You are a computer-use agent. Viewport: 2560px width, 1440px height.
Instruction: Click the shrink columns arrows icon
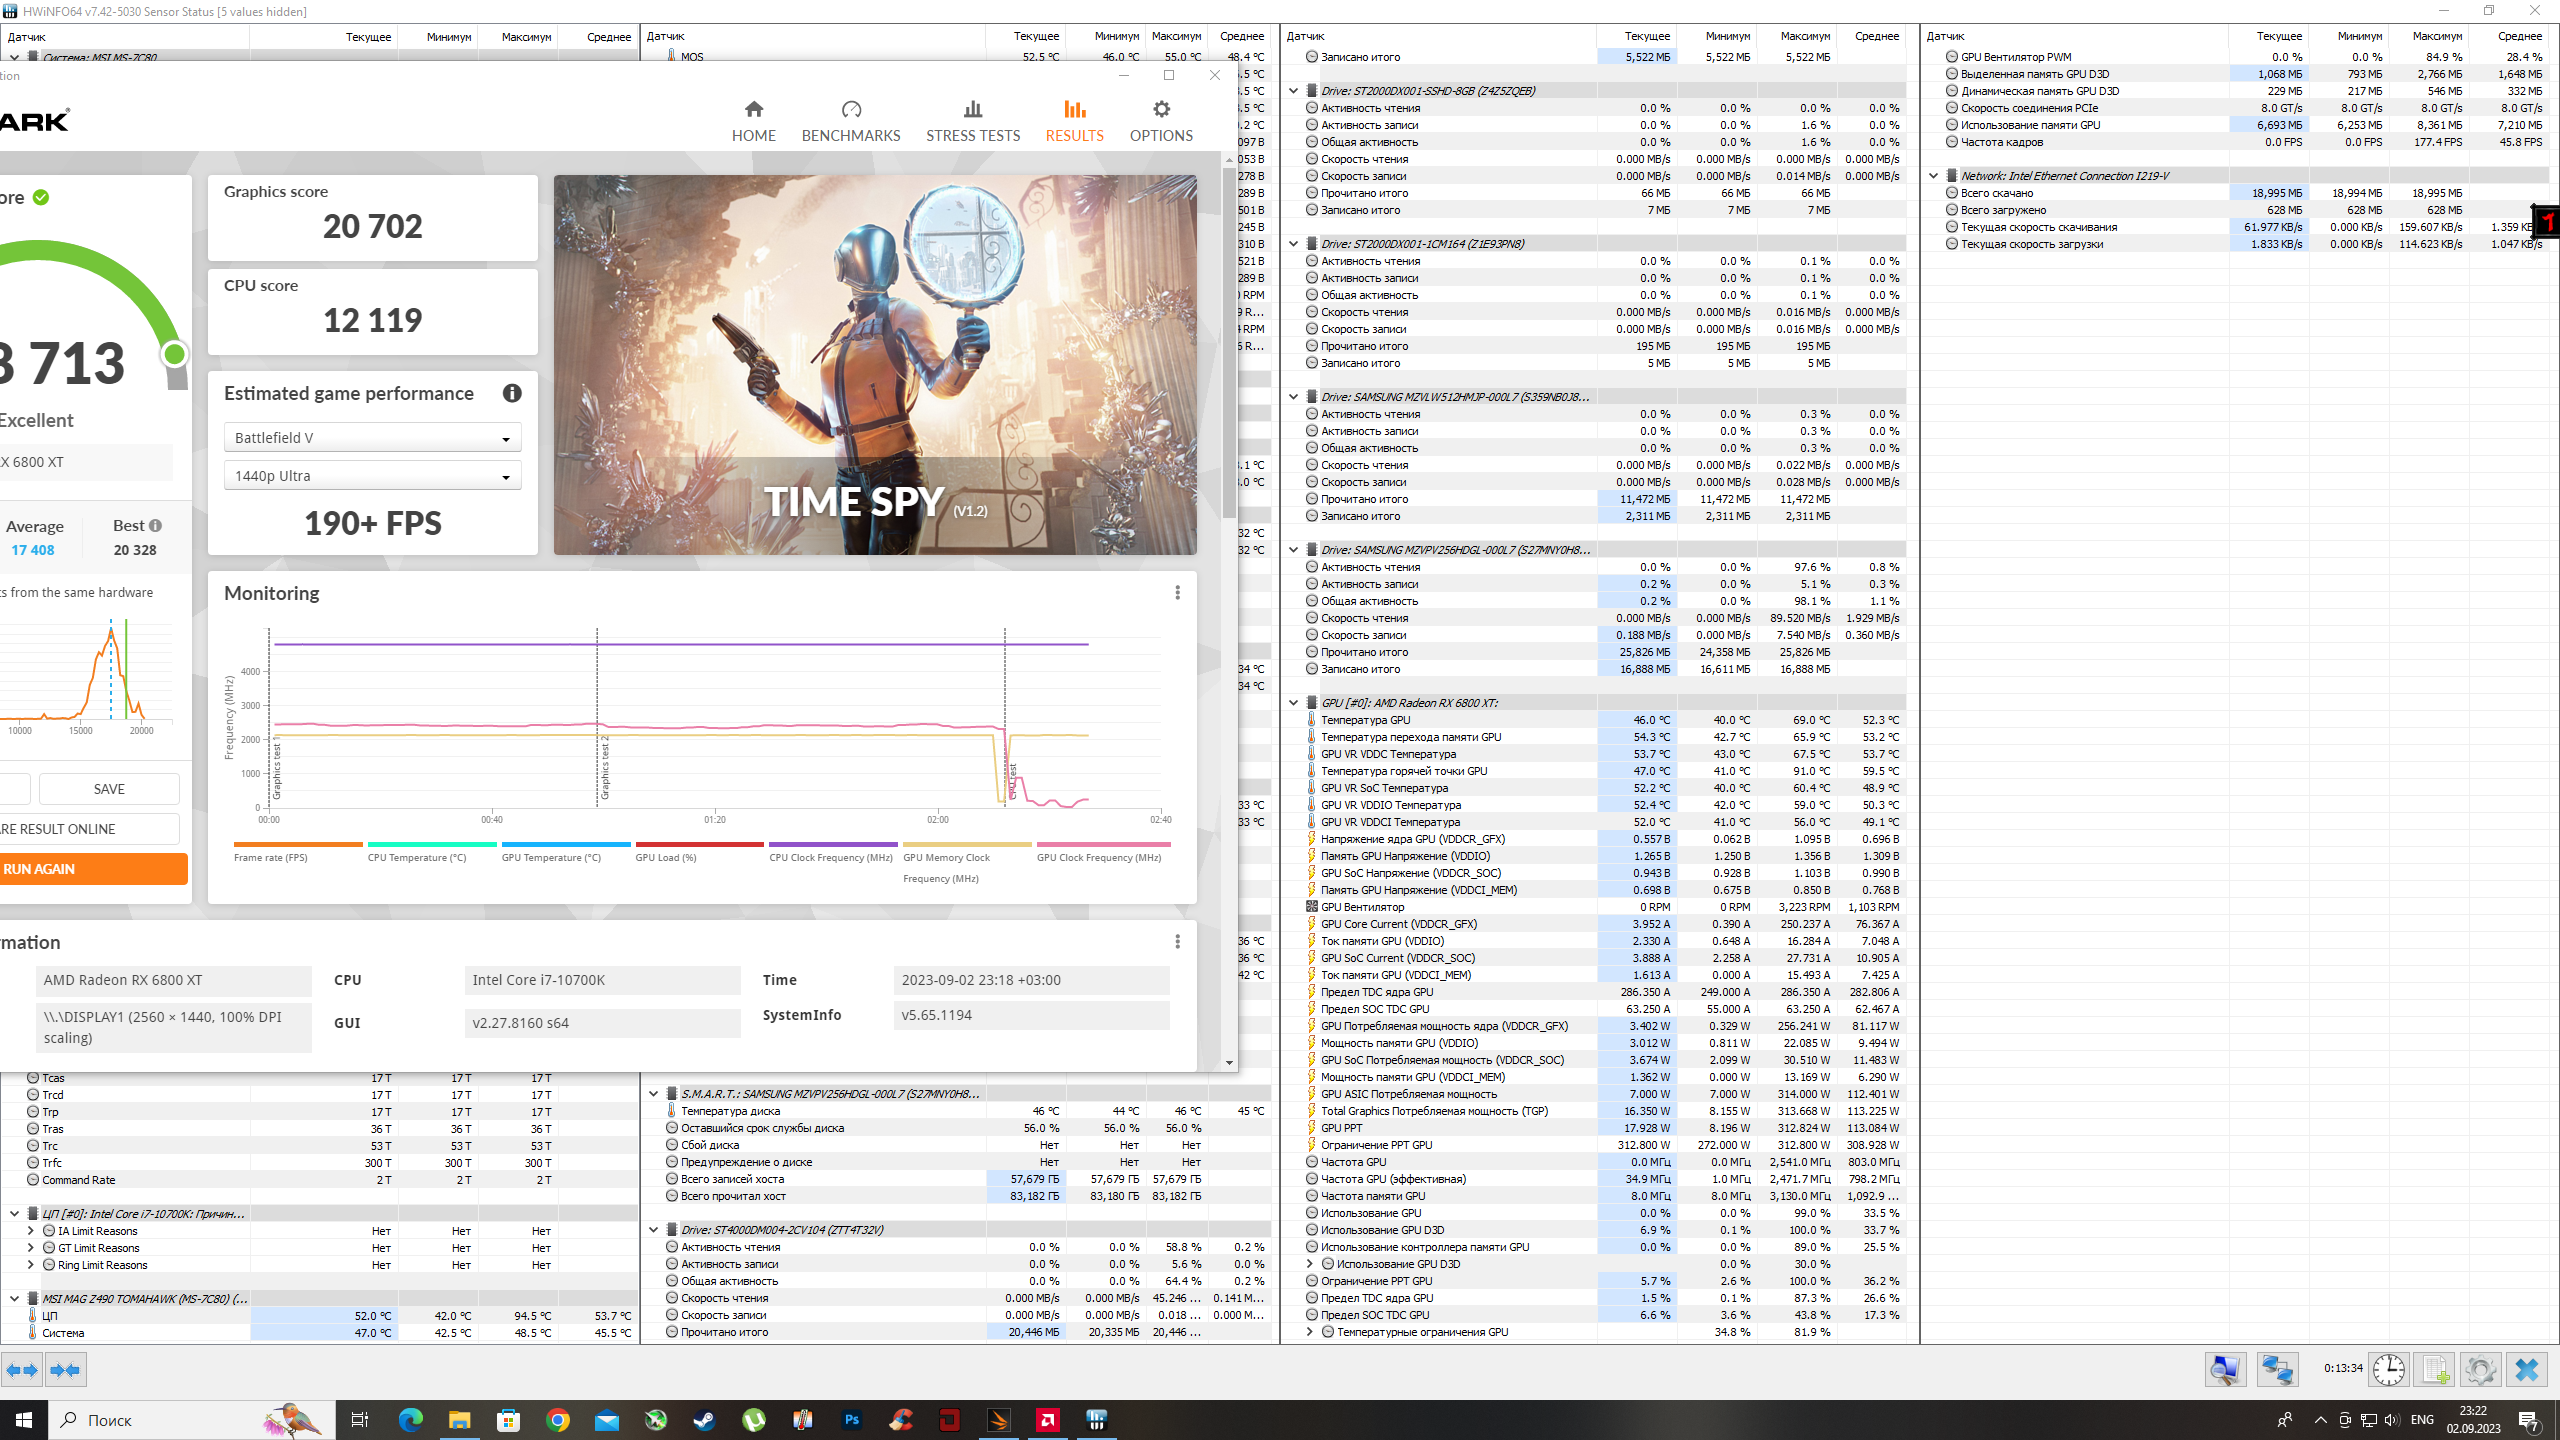pyautogui.click(x=65, y=1370)
